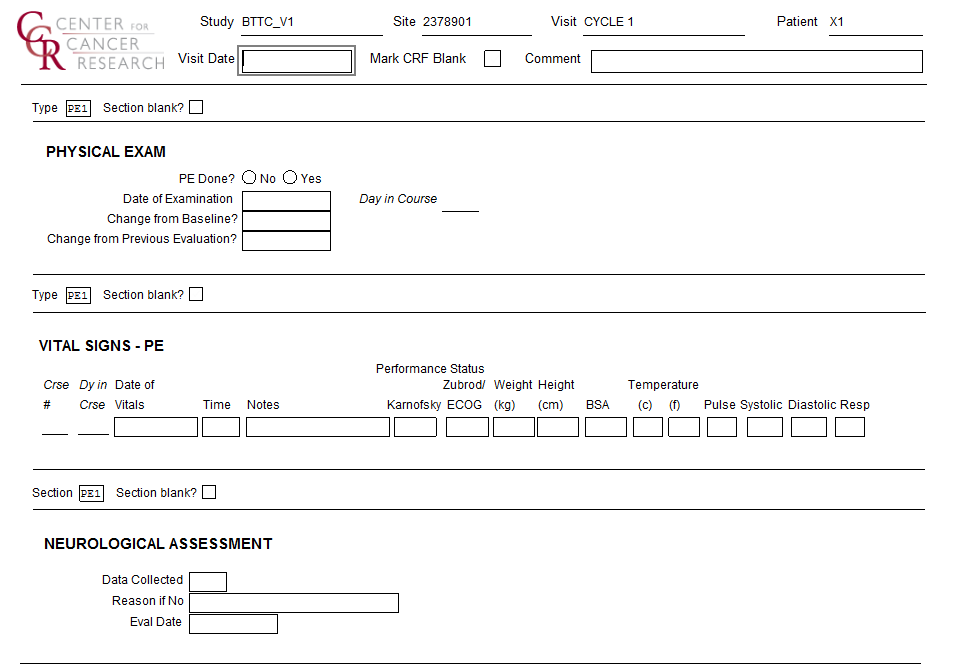This screenshot has width=967, height=665.
Task: Click the Date of Vitals field
Action: [156, 427]
